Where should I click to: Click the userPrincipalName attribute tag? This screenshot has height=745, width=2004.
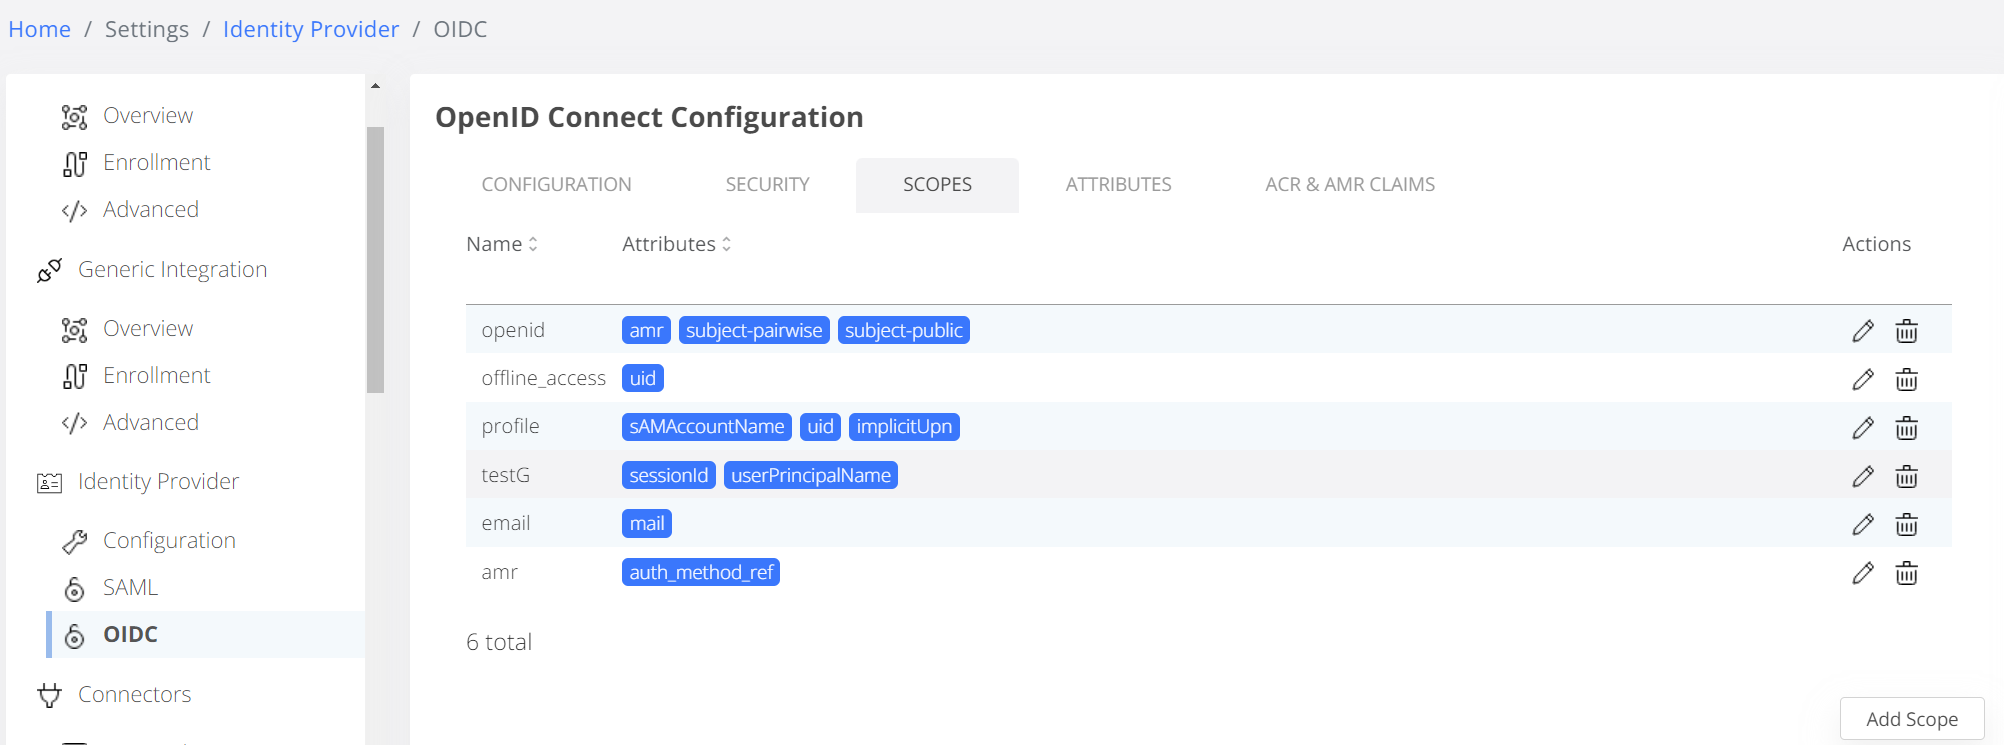tap(810, 475)
